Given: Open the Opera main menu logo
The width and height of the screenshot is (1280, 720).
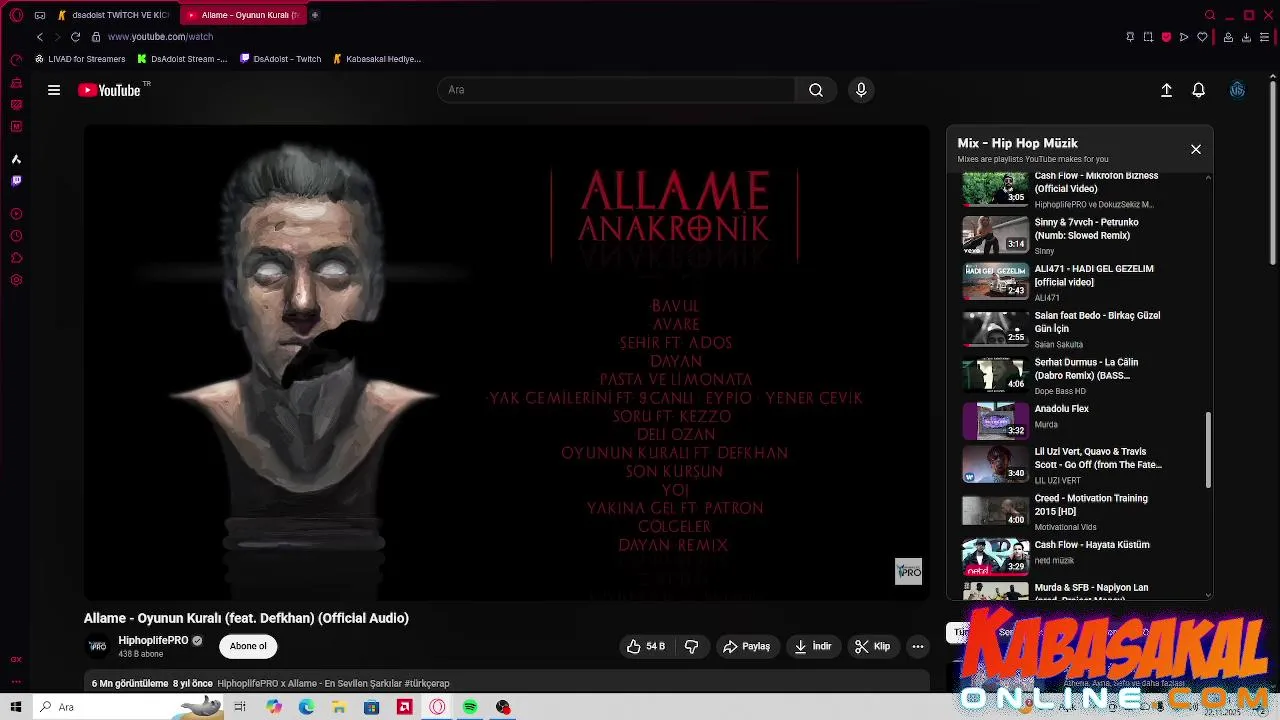Looking at the screenshot, I should pyautogui.click(x=16, y=15).
